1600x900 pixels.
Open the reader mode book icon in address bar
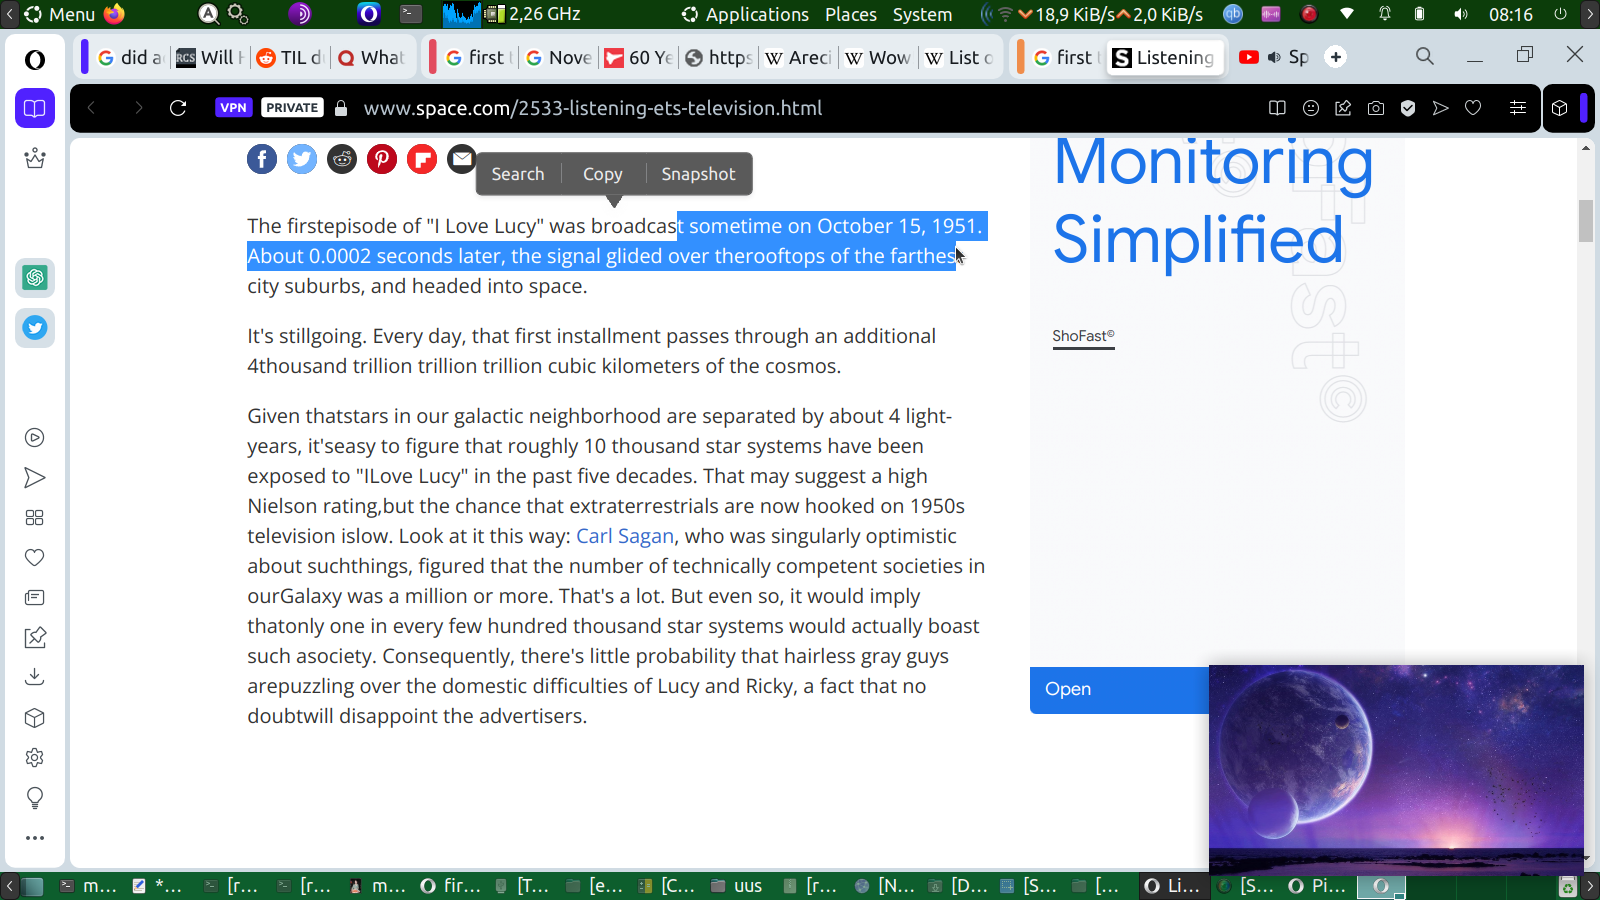(x=1277, y=108)
